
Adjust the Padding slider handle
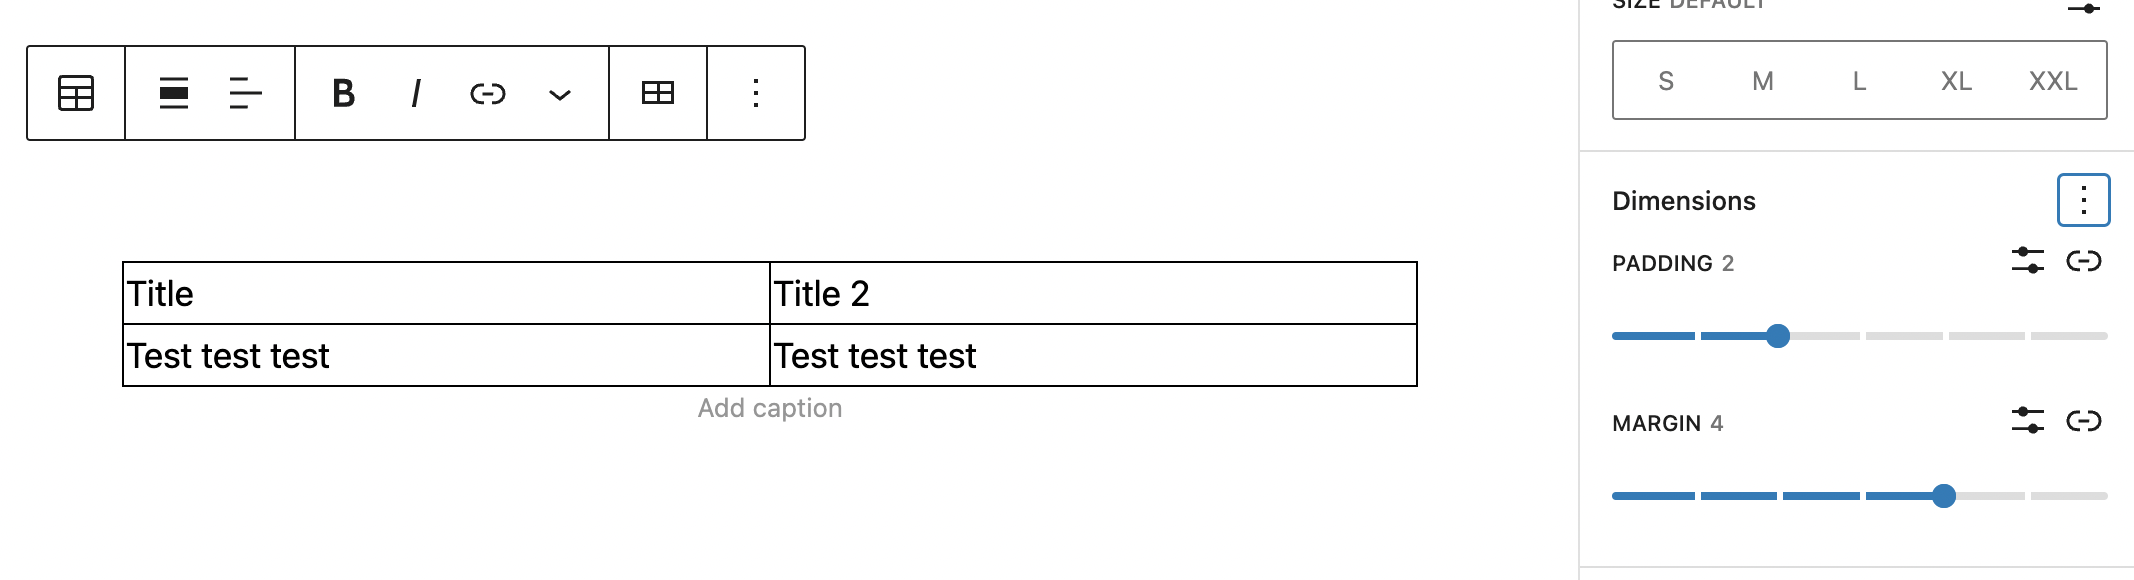1779,337
